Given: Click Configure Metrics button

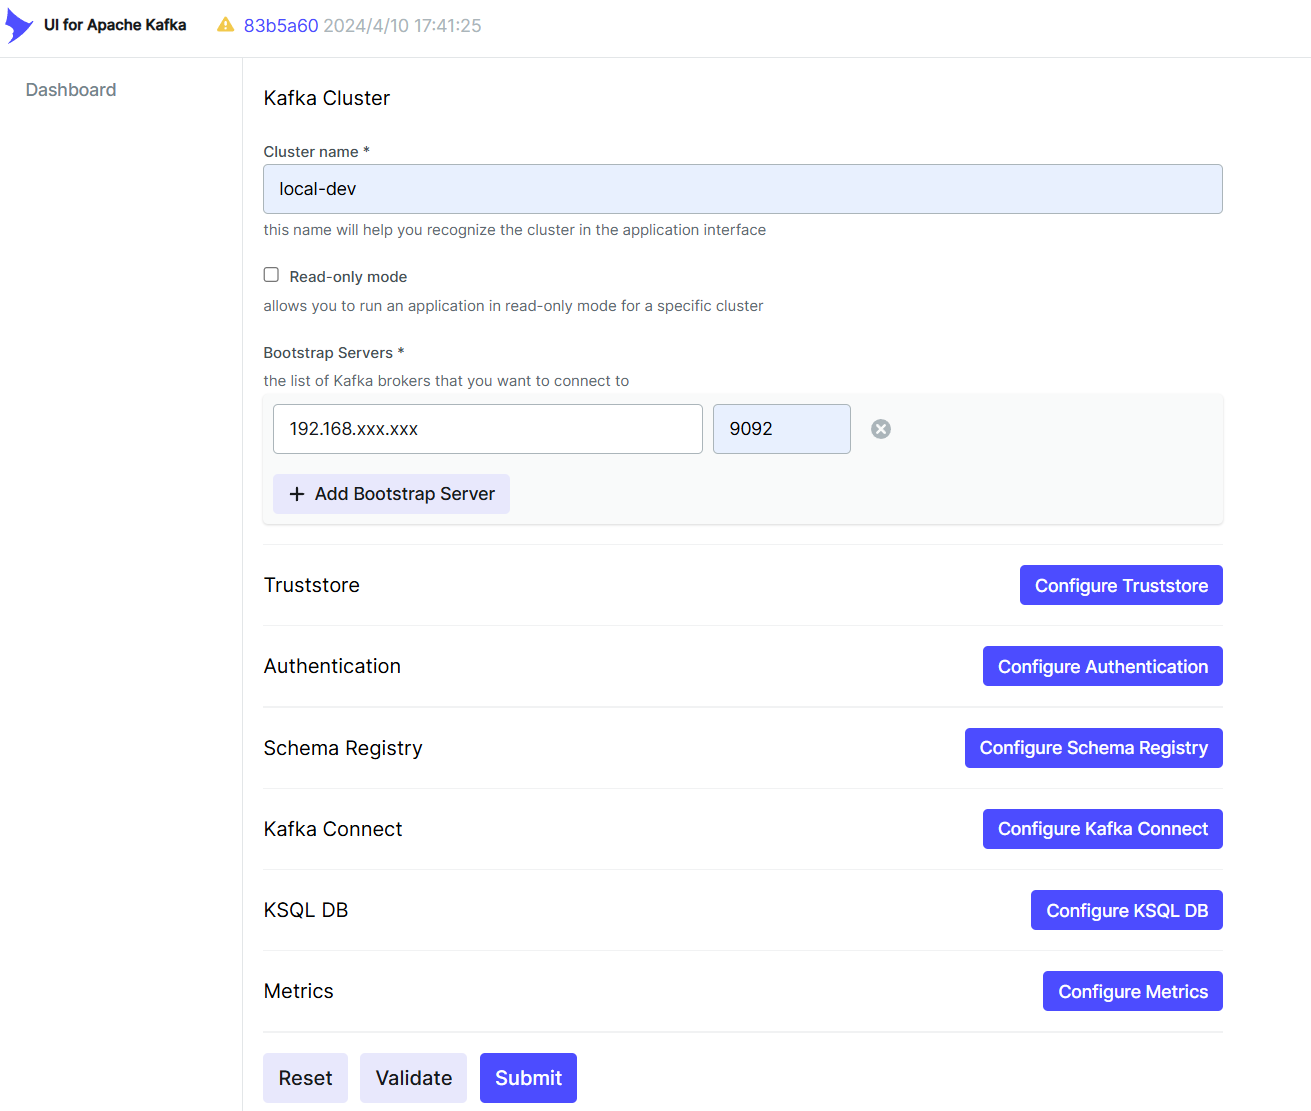Looking at the screenshot, I should click(1133, 991).
